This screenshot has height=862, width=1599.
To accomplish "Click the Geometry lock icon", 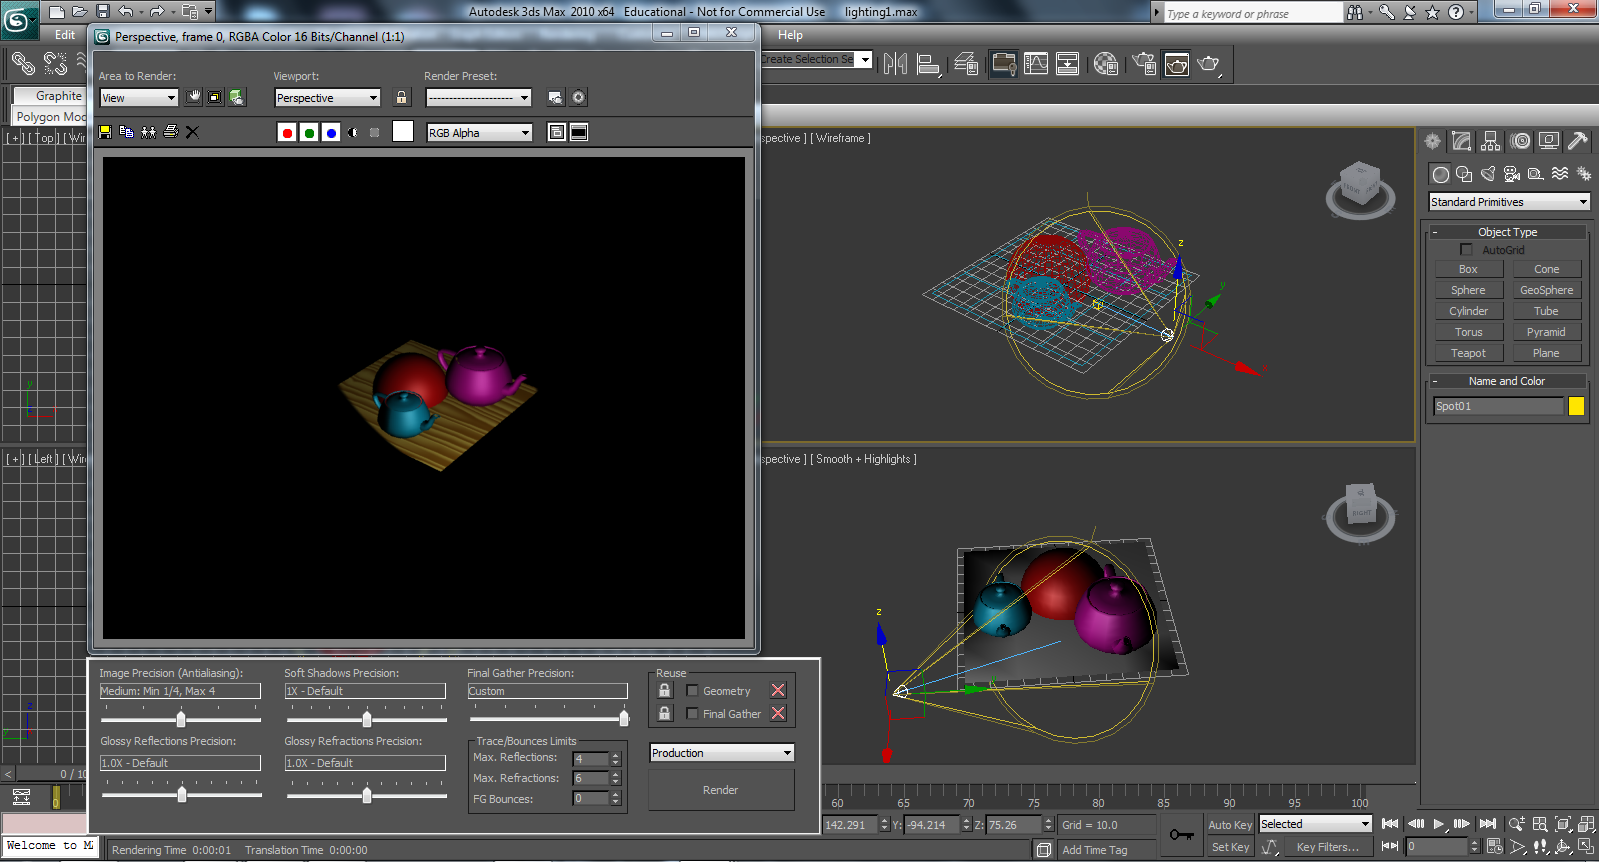I will click(x=665, y=690).
